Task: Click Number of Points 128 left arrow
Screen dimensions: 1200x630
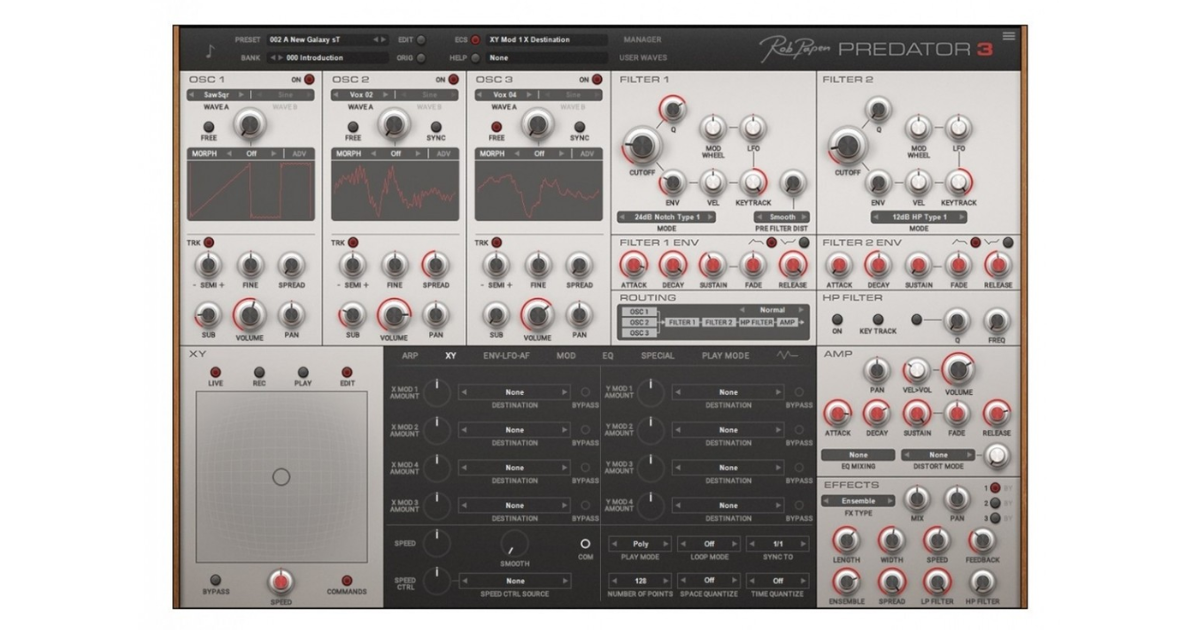Action: click(612, 580)
